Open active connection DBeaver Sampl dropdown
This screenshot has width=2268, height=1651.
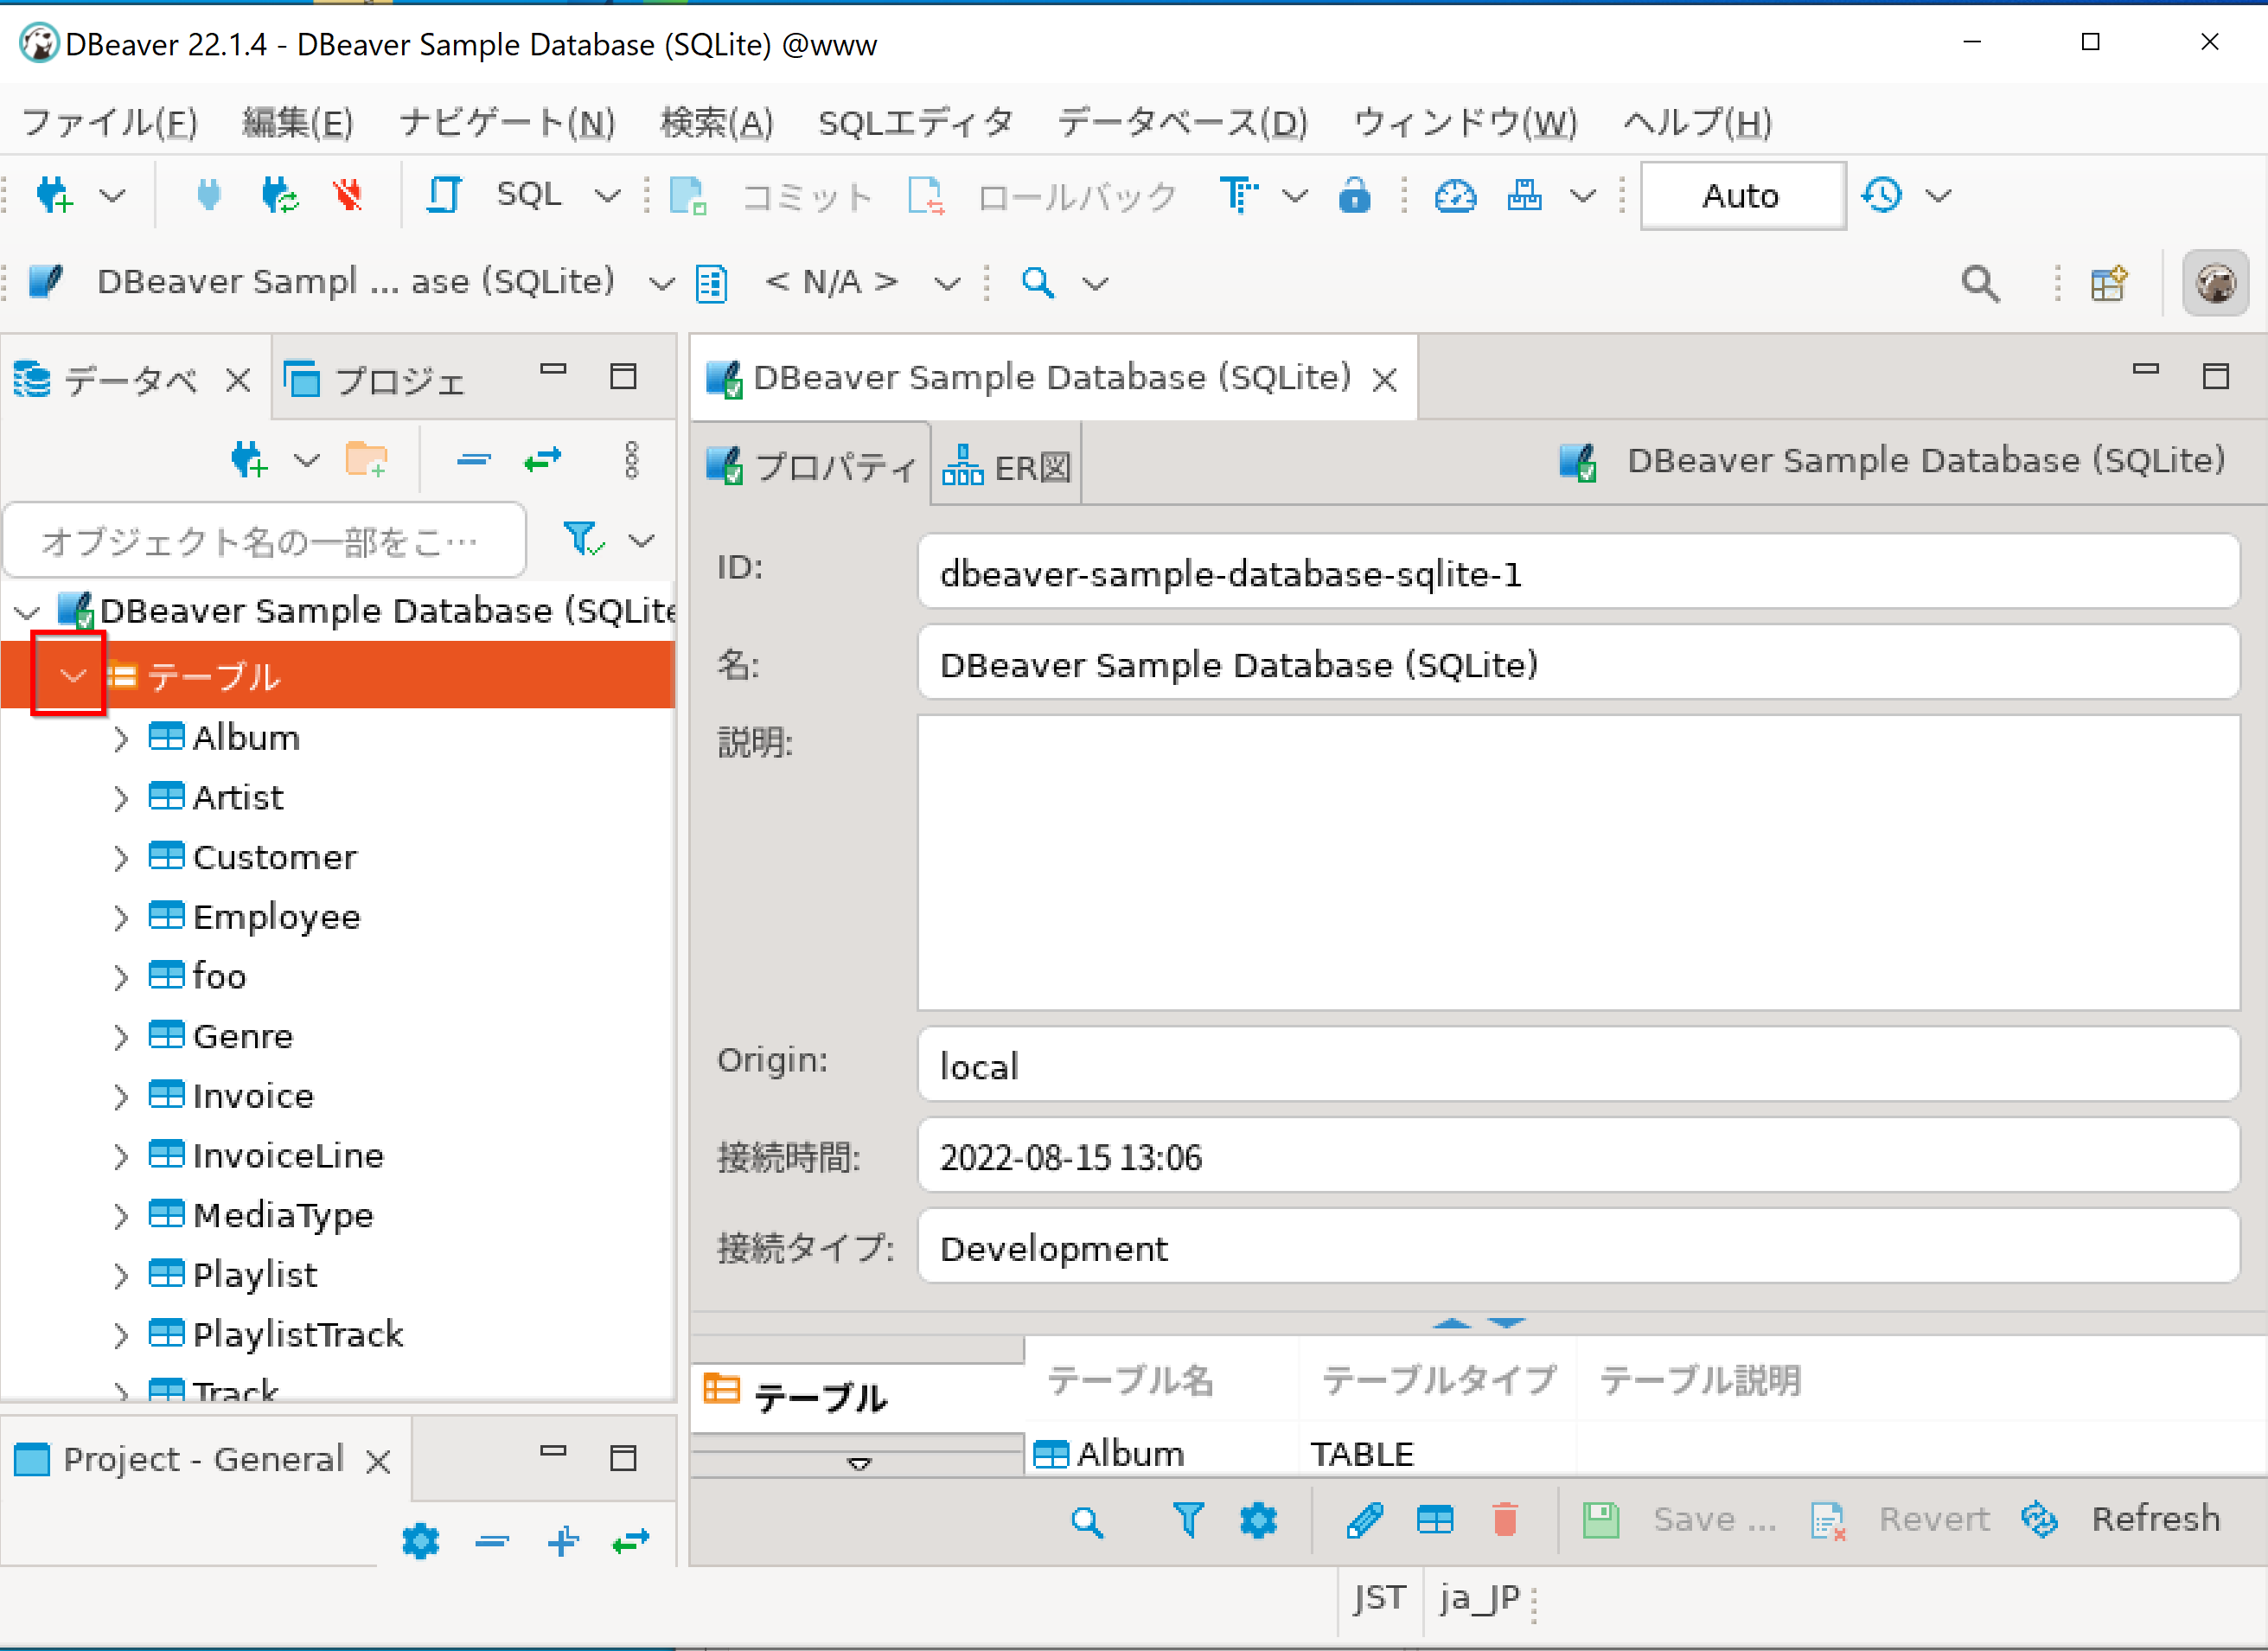pos(661,284)
